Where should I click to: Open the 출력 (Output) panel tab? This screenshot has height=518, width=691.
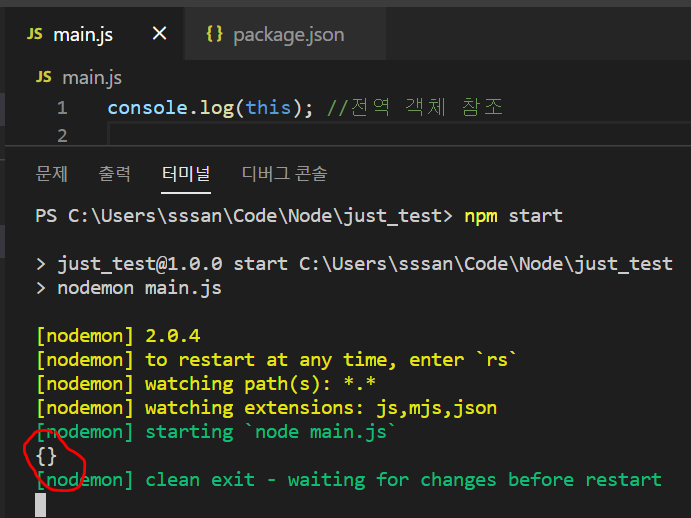[114, 173]
